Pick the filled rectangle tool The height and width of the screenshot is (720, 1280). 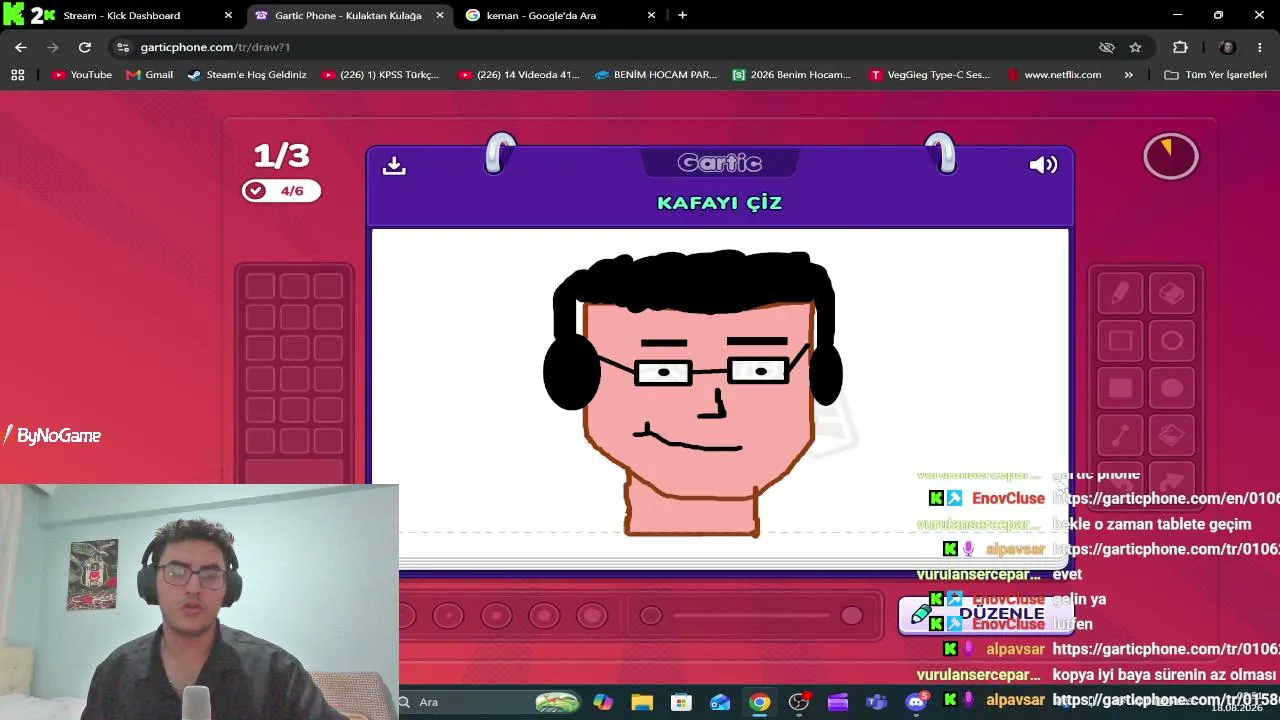pos(1120,388)
